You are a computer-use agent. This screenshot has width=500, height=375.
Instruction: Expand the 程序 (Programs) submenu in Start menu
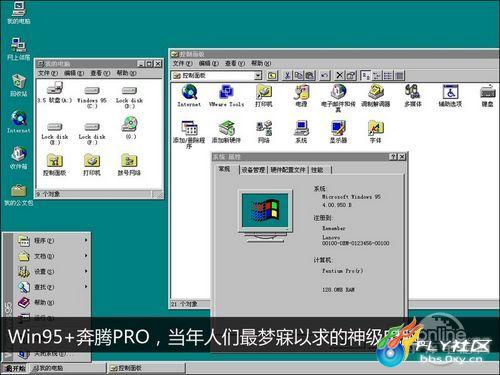click(53, 240)
